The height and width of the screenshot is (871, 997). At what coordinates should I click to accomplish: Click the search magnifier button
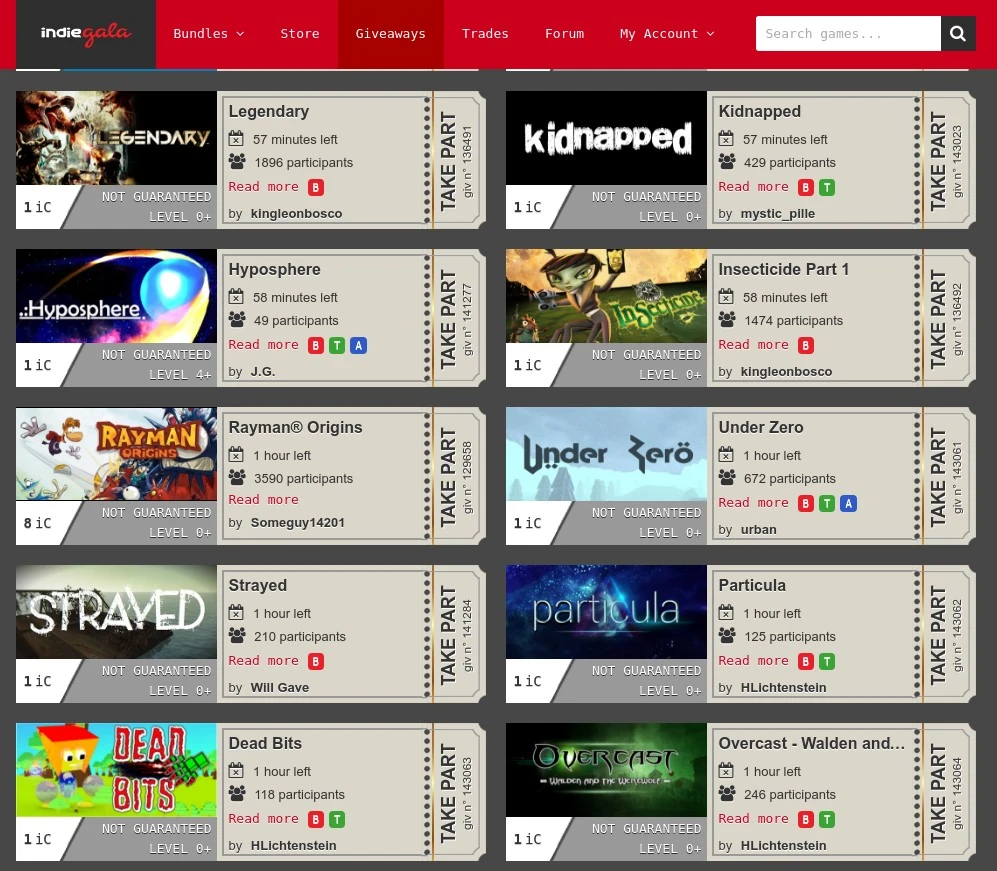coord(958,34)
